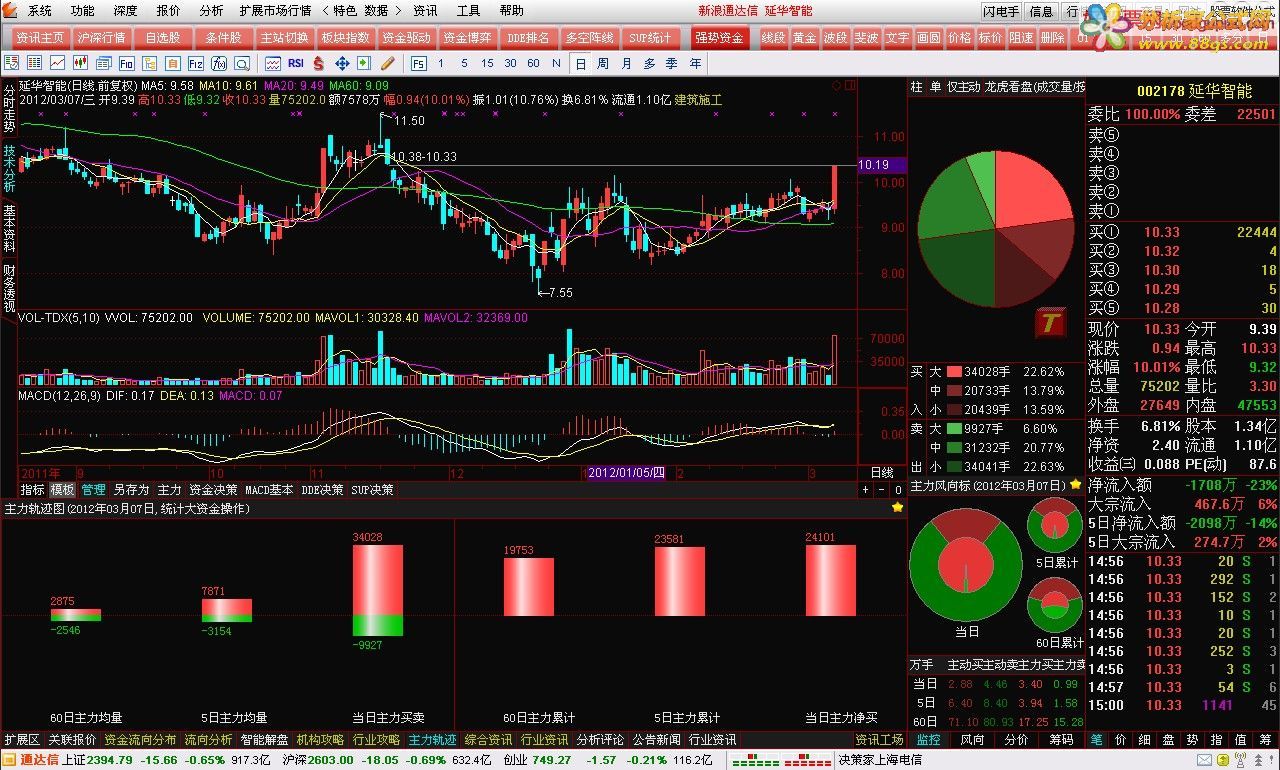Click the minus zoom button under chart

coord(883,490)
